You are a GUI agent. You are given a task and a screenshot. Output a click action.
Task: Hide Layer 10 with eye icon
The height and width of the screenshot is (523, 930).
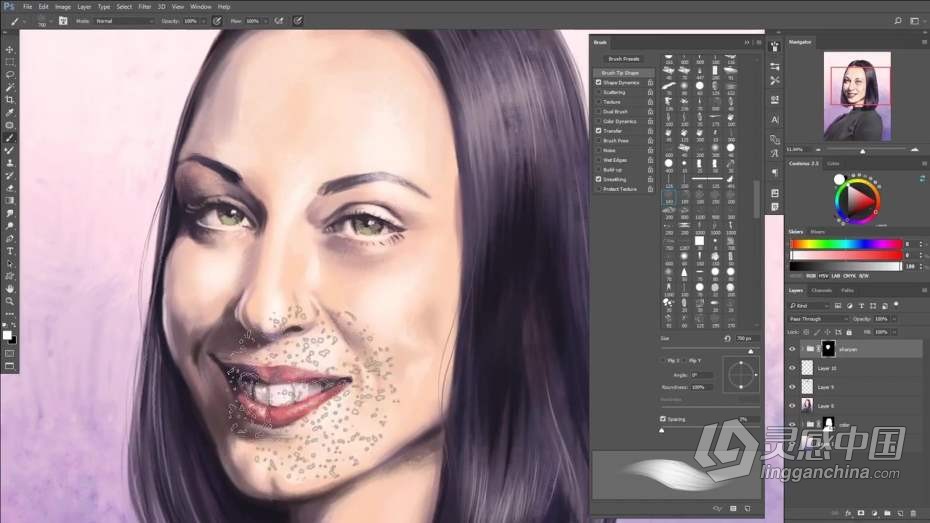click(x=792, y=368)
